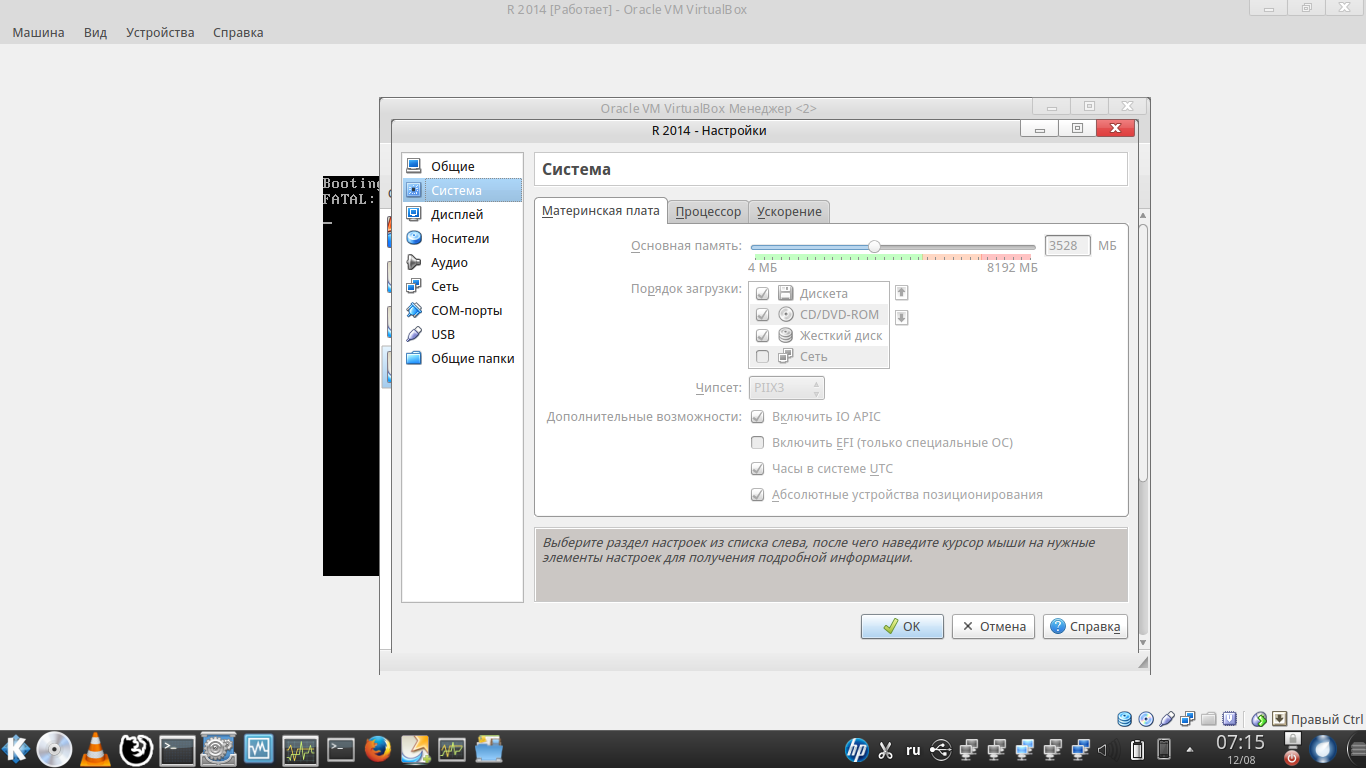
Task: Select Дисплей in the settings list
Action: point(456,214)
